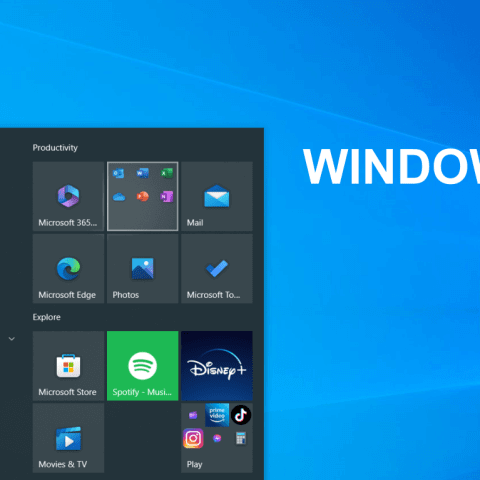Open the Mail tile
480x480 pixels.
pos(217,196)
